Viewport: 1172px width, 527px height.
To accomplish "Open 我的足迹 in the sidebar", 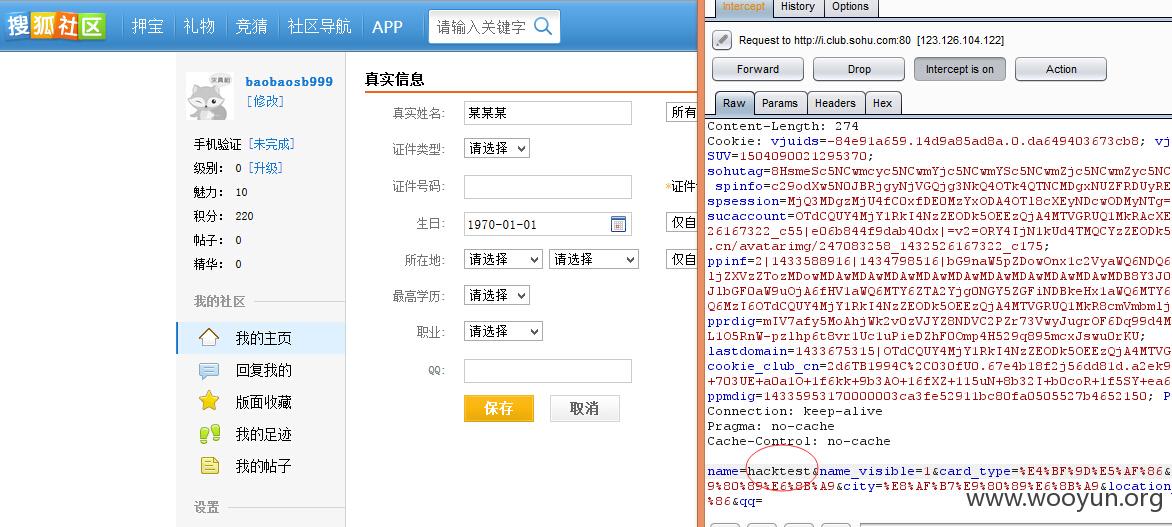I will click(263, 434).
